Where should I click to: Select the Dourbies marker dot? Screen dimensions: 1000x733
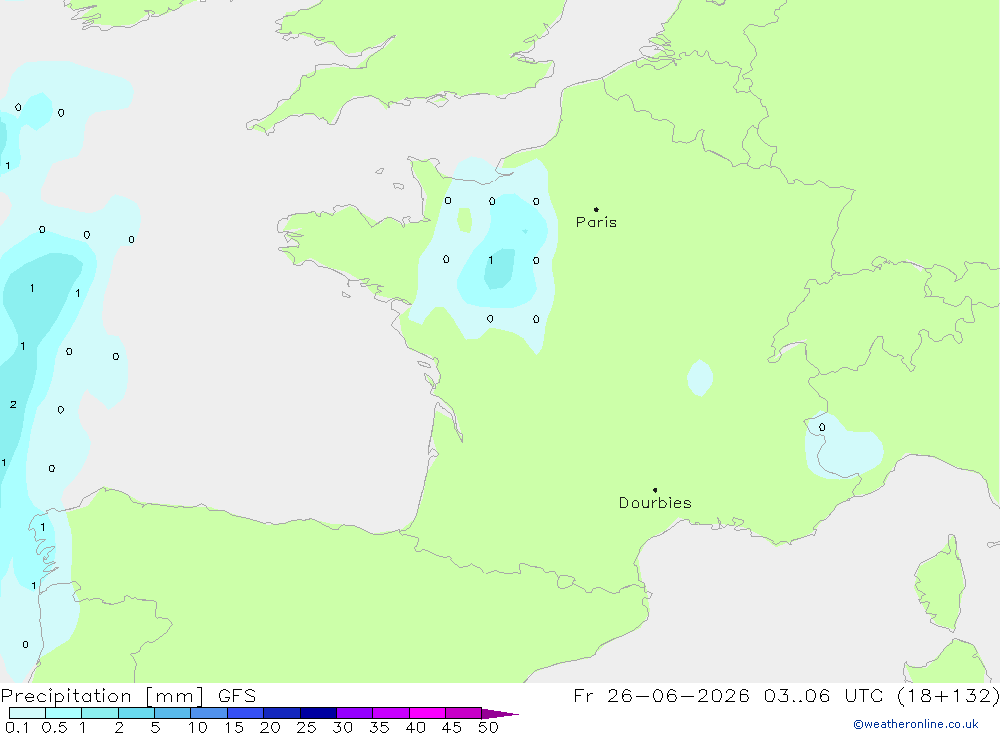click(x=655, y=490)
